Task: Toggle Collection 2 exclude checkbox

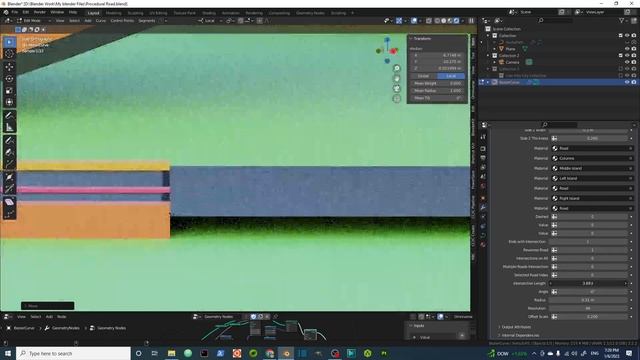Action: click(x=621, y=56)
